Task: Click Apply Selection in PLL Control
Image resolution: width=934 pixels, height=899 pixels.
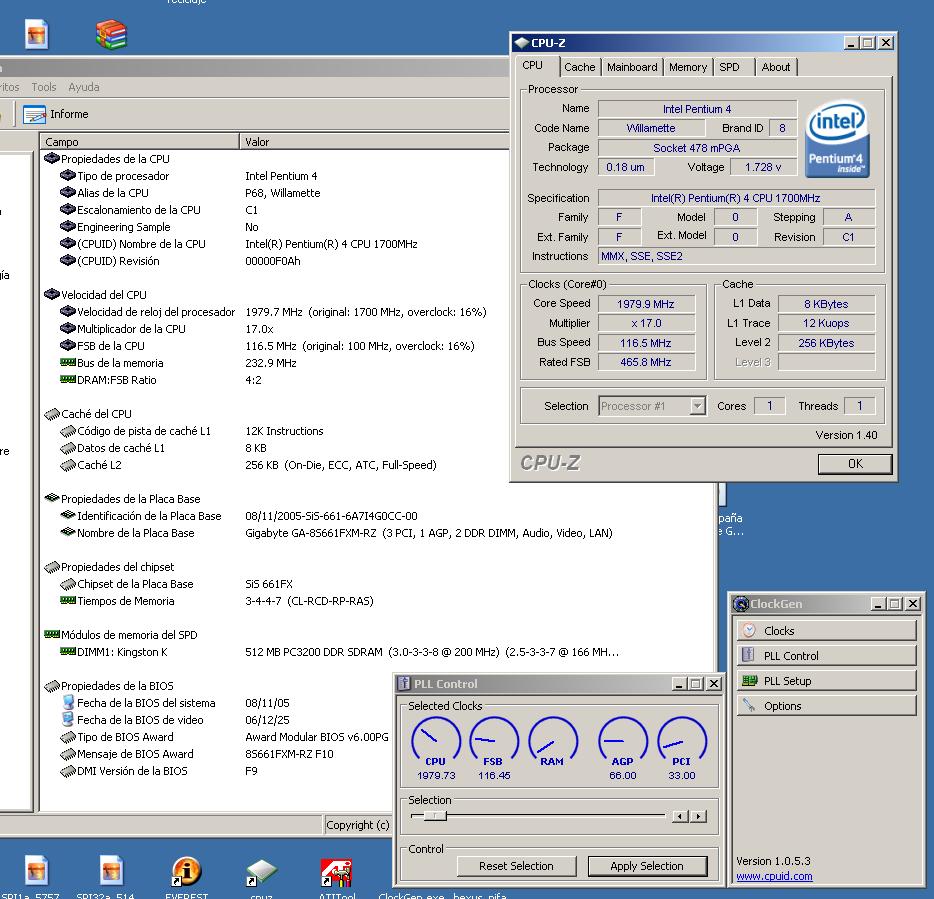Action: (x=647, y=866)
